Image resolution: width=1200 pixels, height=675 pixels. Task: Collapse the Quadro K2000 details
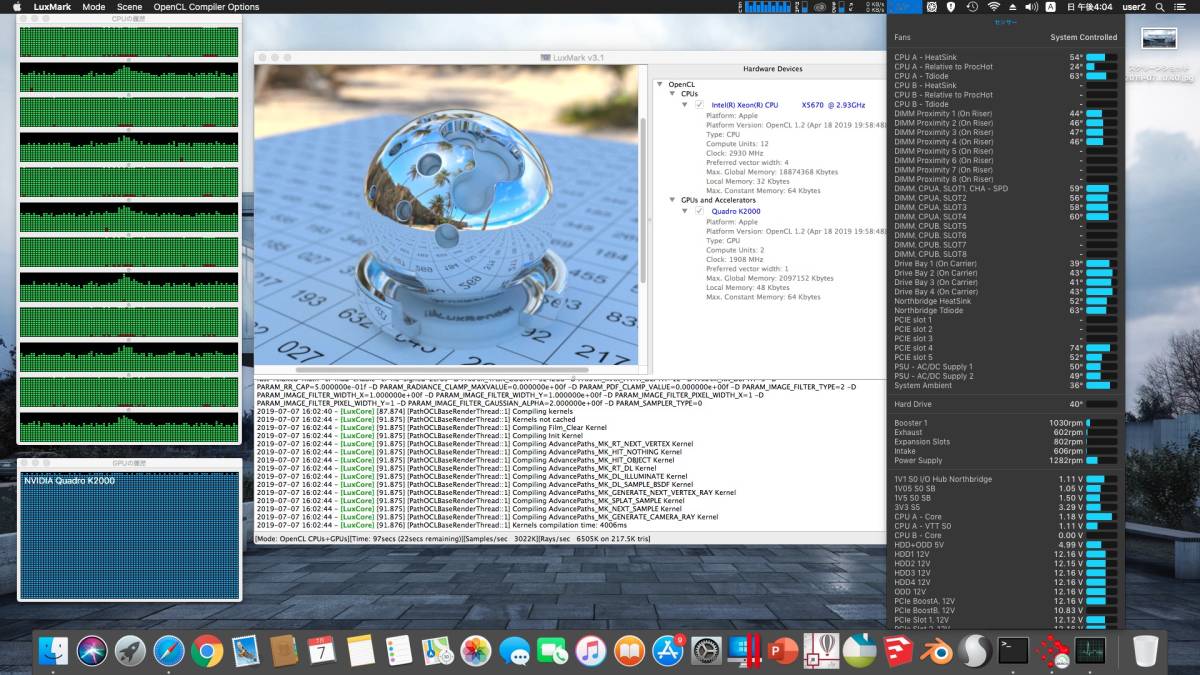click(x=686, y=211)
